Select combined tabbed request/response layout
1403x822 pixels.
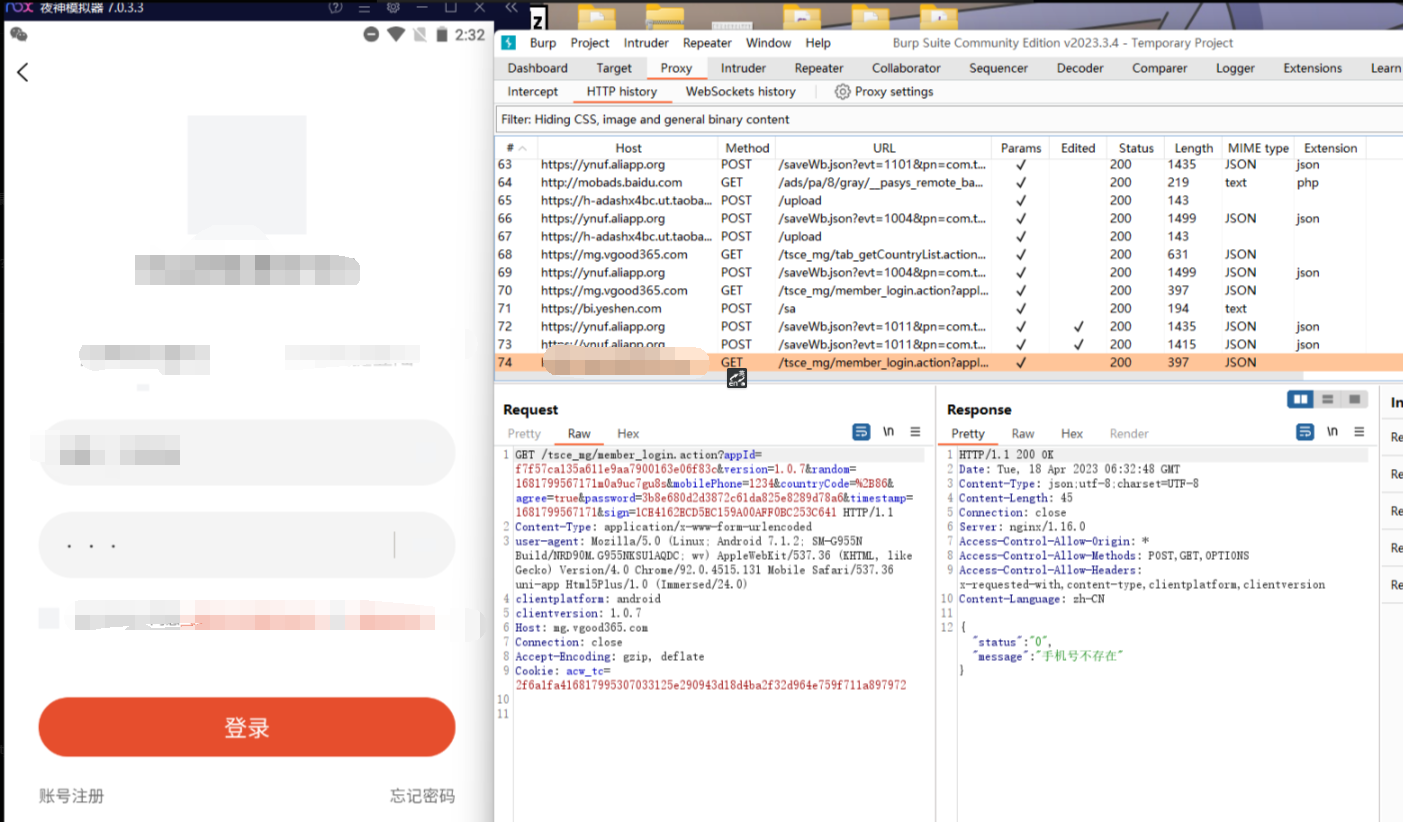[x=1354, y=400]
